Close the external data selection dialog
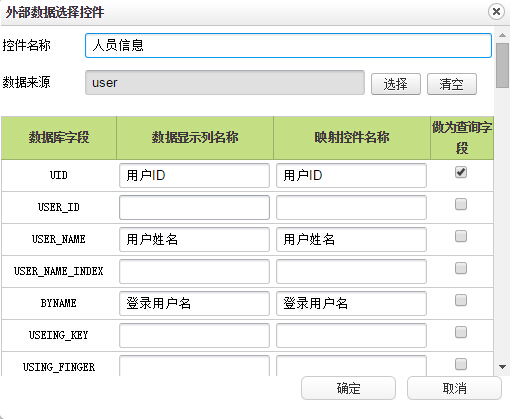510x419 pixels. (x=496, y=12)
